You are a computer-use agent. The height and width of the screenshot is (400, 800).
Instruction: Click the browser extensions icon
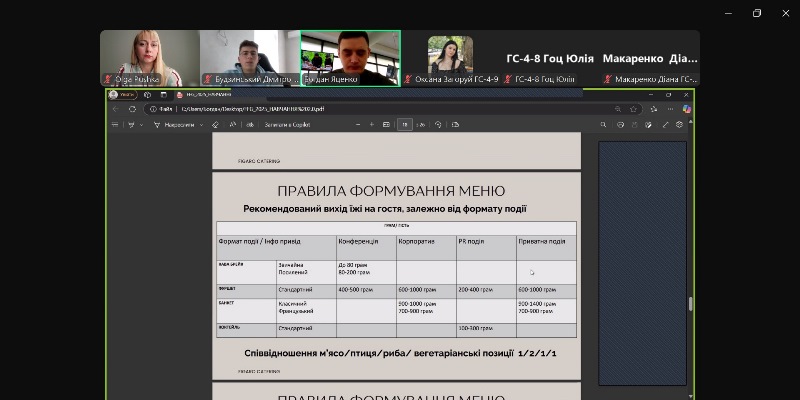[x=654, y=109]
